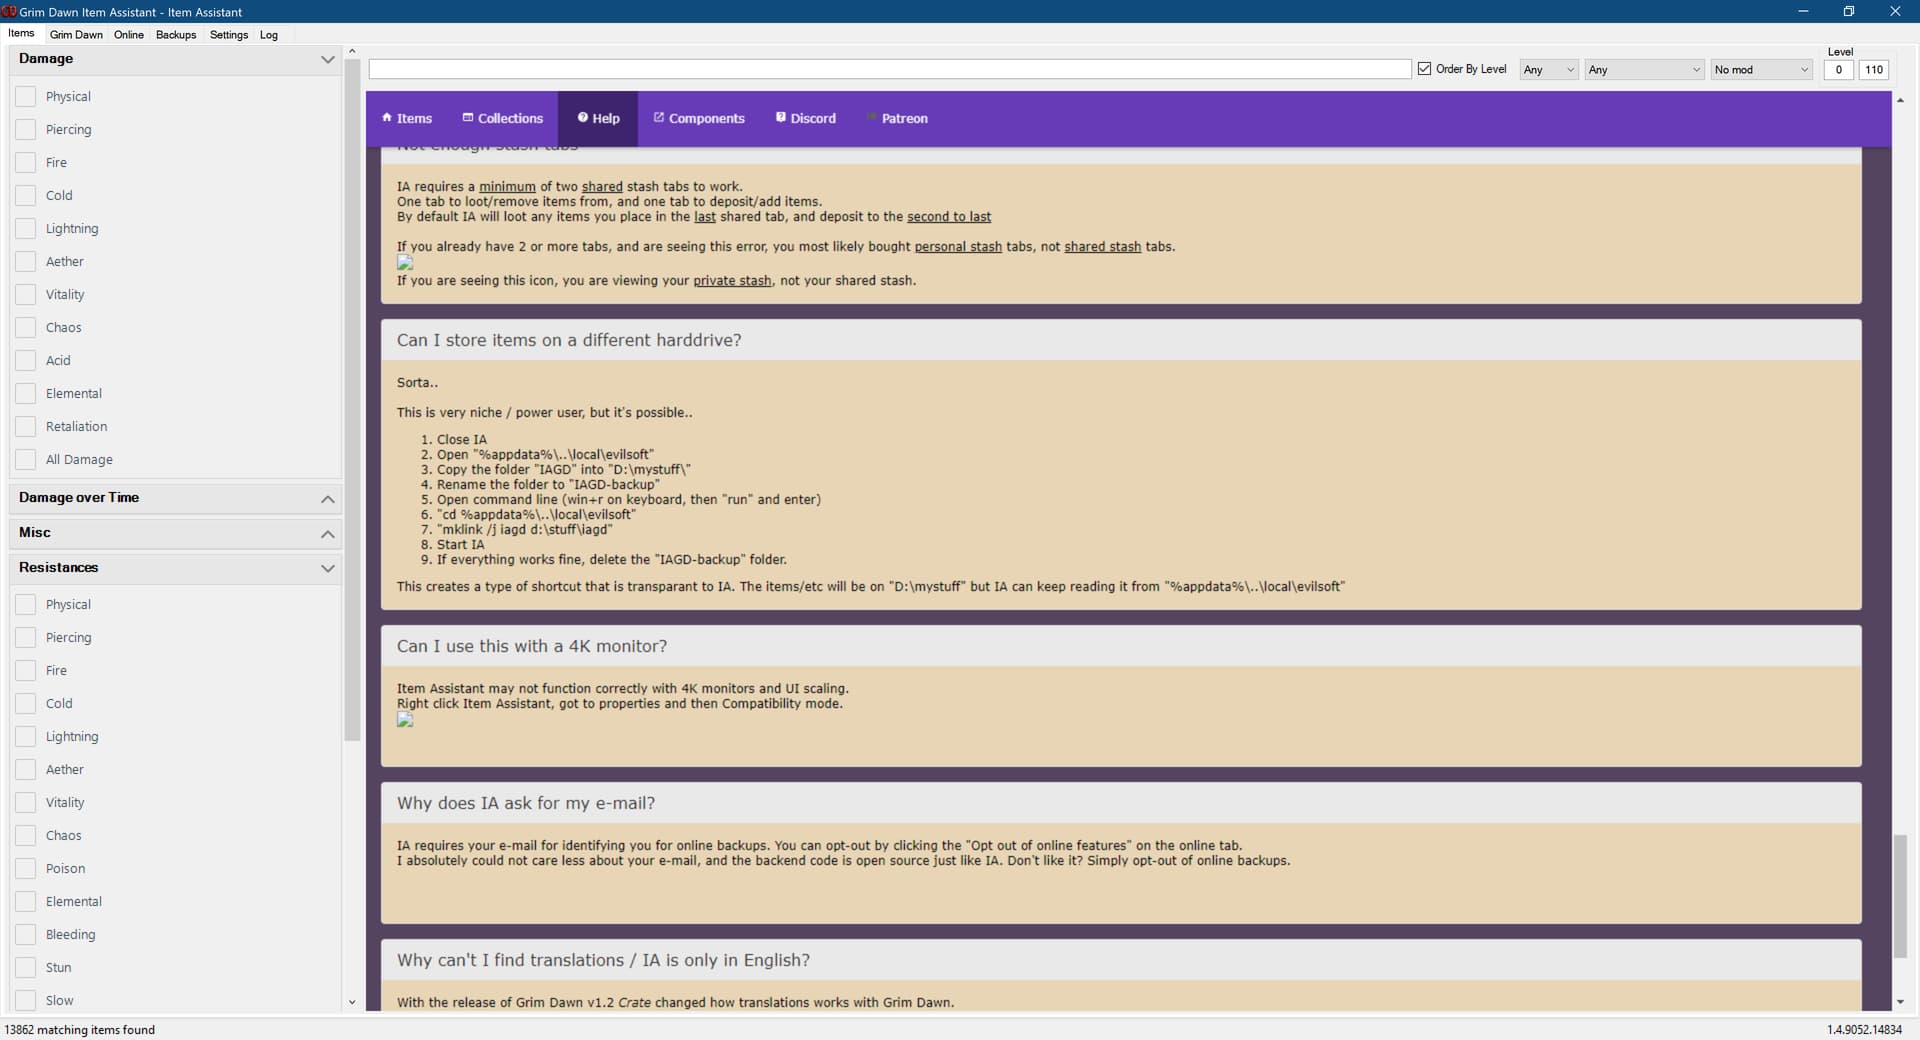Click the broken image icon under 4K monitor section

(405, 720)
